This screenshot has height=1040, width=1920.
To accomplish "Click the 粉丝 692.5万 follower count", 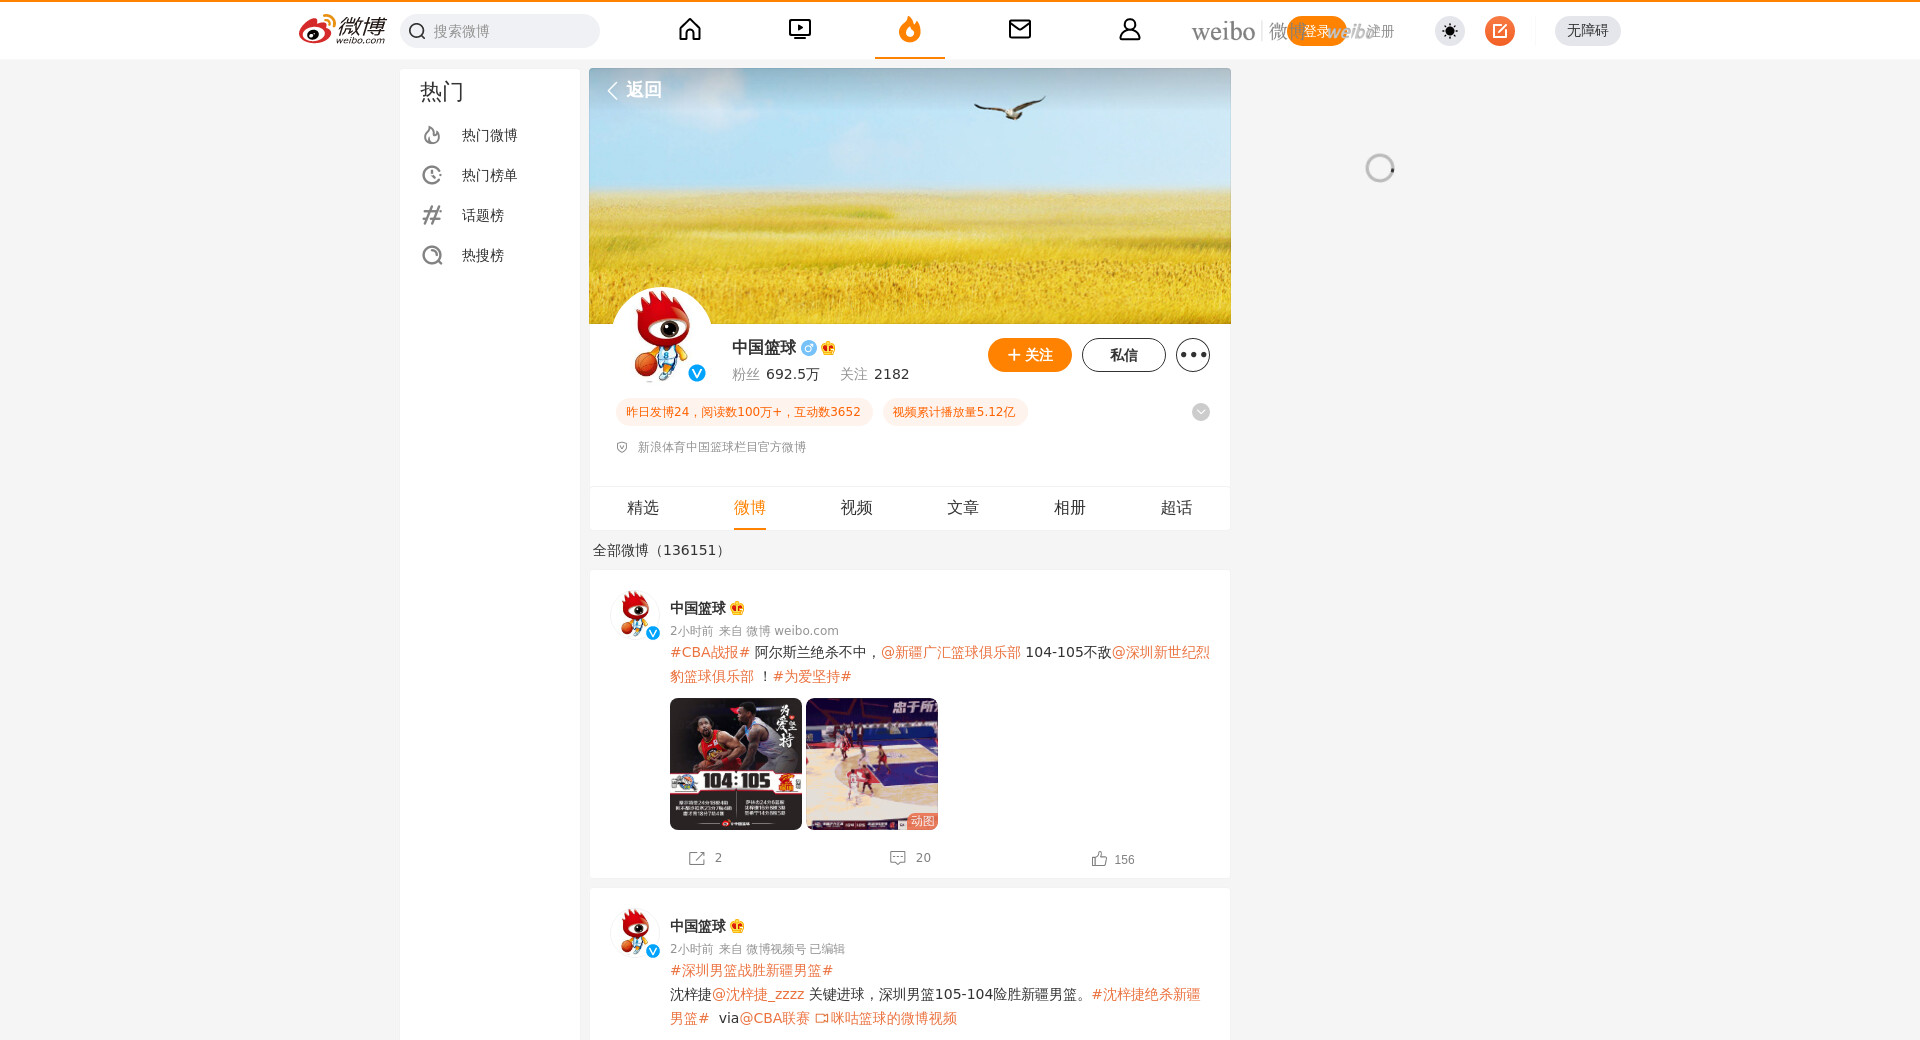I will point(776,374).
